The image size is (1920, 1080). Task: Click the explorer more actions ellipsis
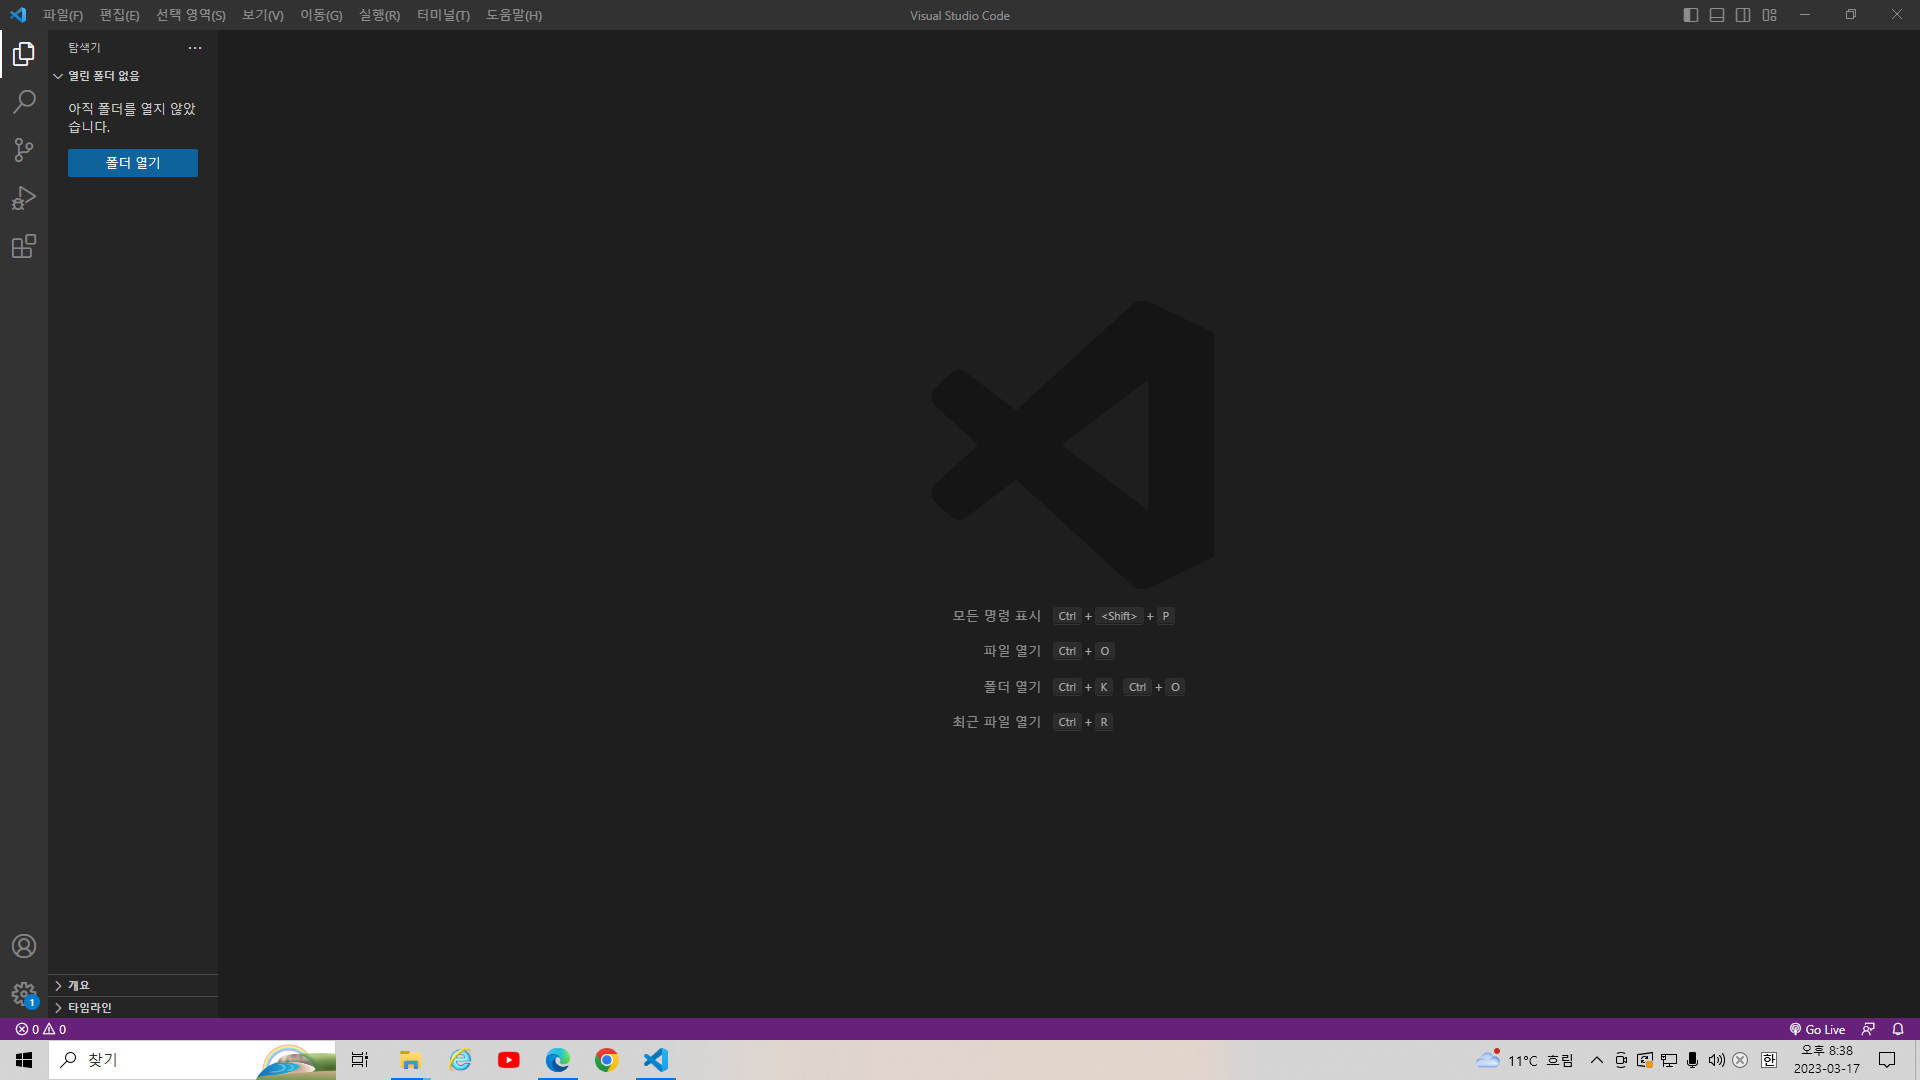tap(195, 48)
